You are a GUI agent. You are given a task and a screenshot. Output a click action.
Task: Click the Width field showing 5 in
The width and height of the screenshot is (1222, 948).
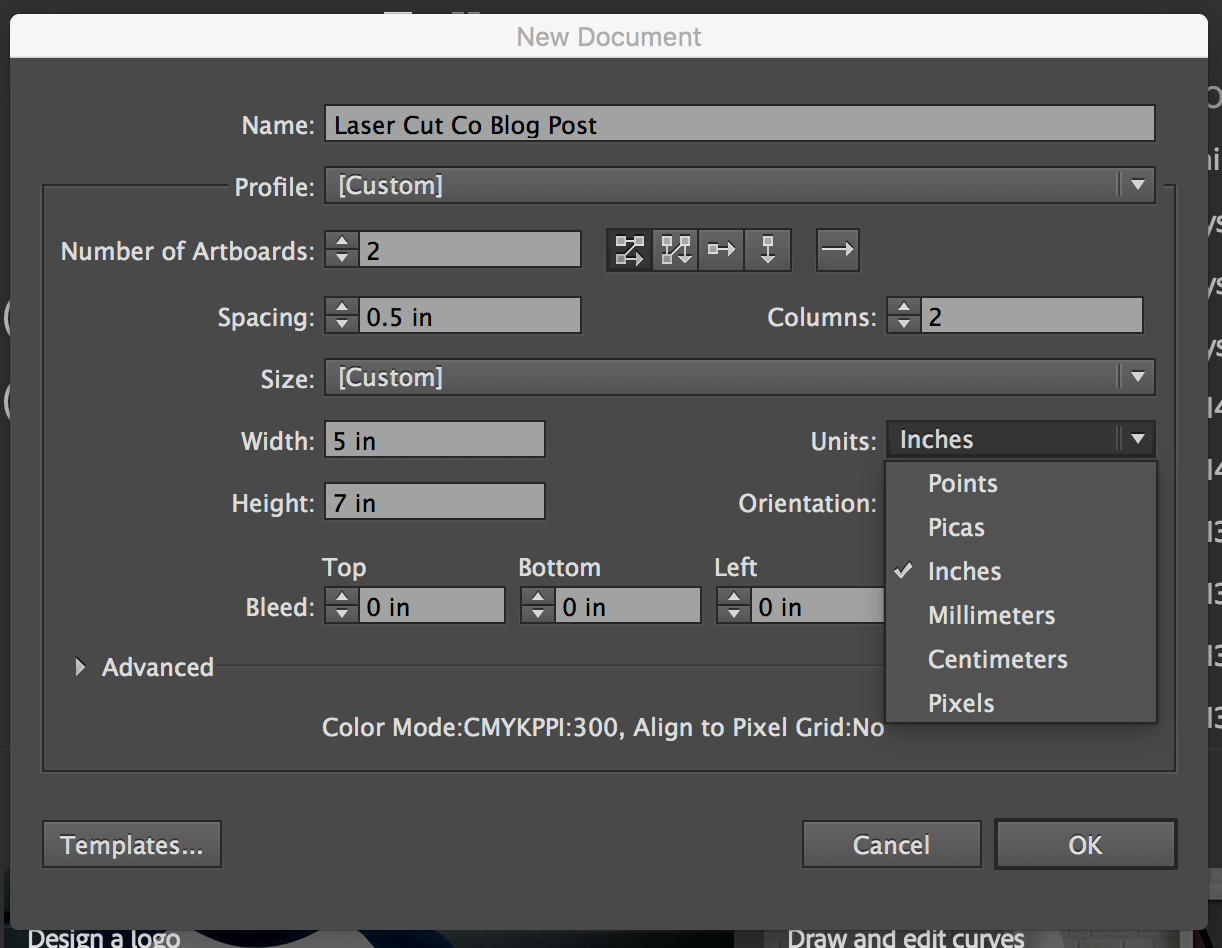click(435, 440)
